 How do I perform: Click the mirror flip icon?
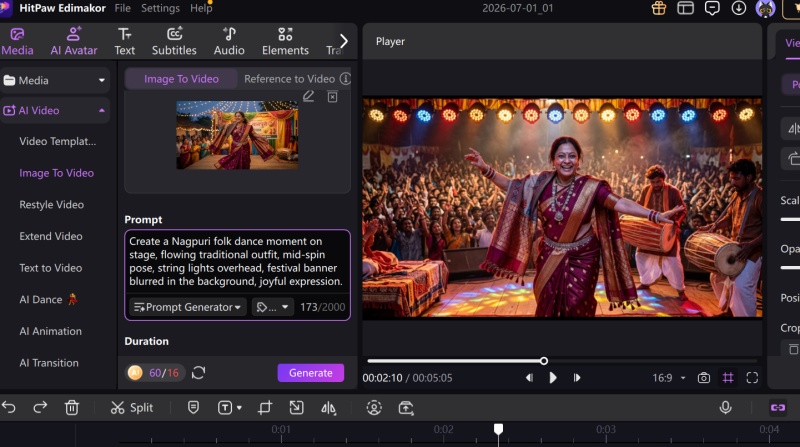click(328, 408)
